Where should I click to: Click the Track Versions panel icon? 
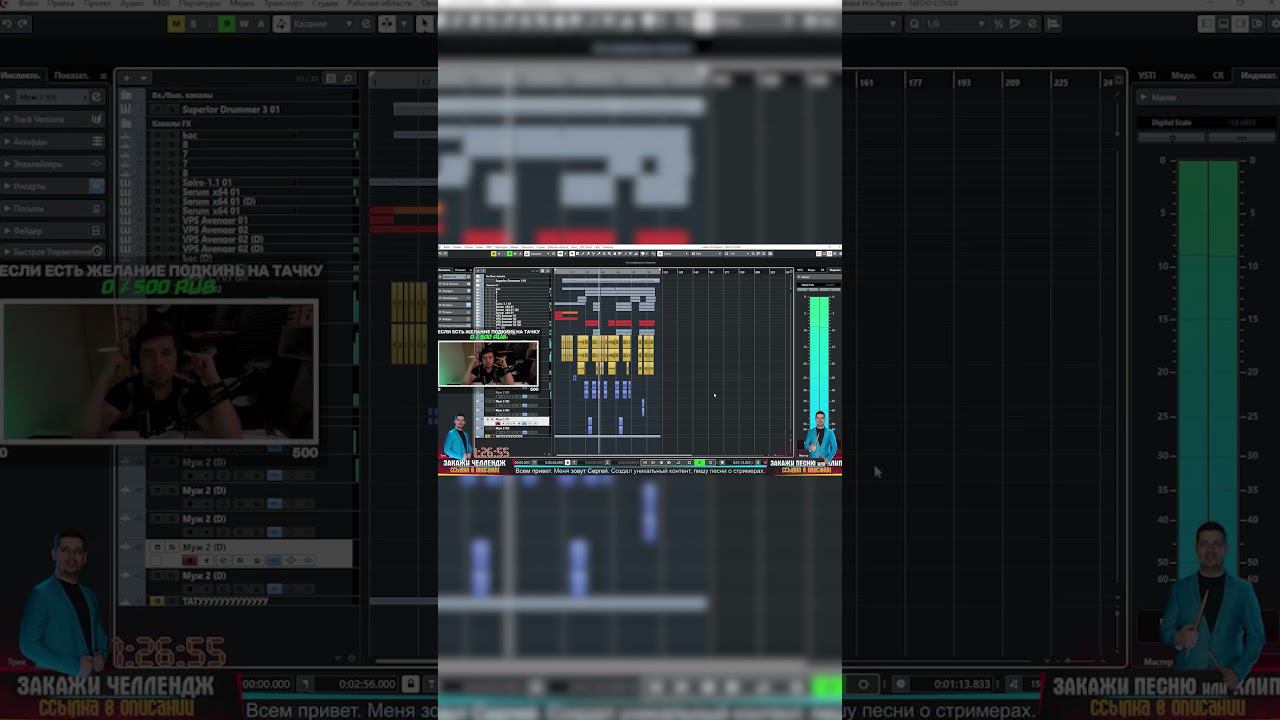click(x=97, y=119)
